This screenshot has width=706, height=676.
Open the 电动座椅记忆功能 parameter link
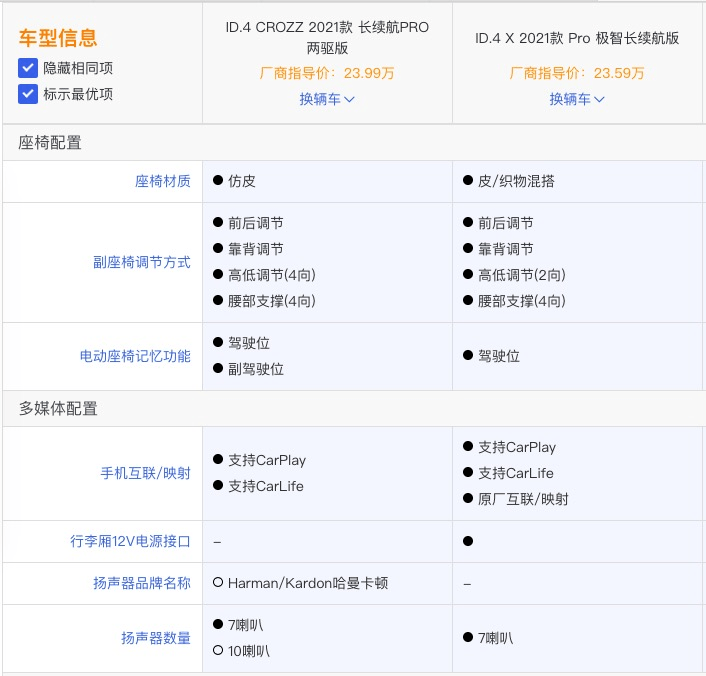click(135, 356)
